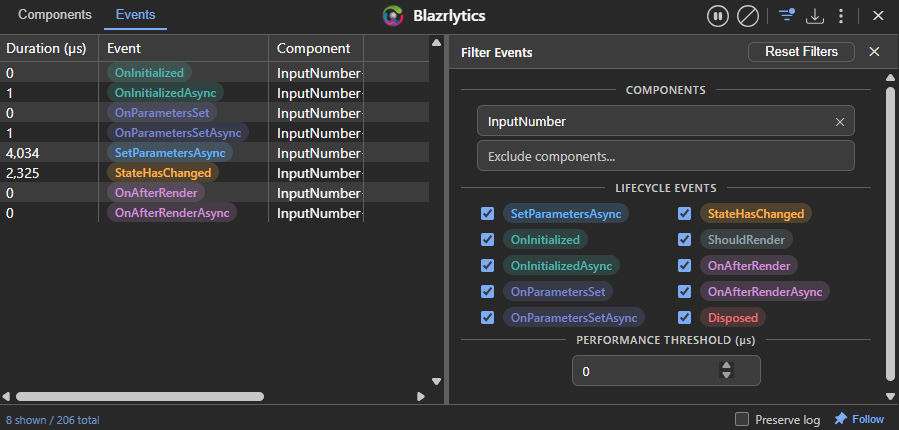Uncheck the Disposed filter
This screenshot has height=430, width=899.
pos(684,317)
